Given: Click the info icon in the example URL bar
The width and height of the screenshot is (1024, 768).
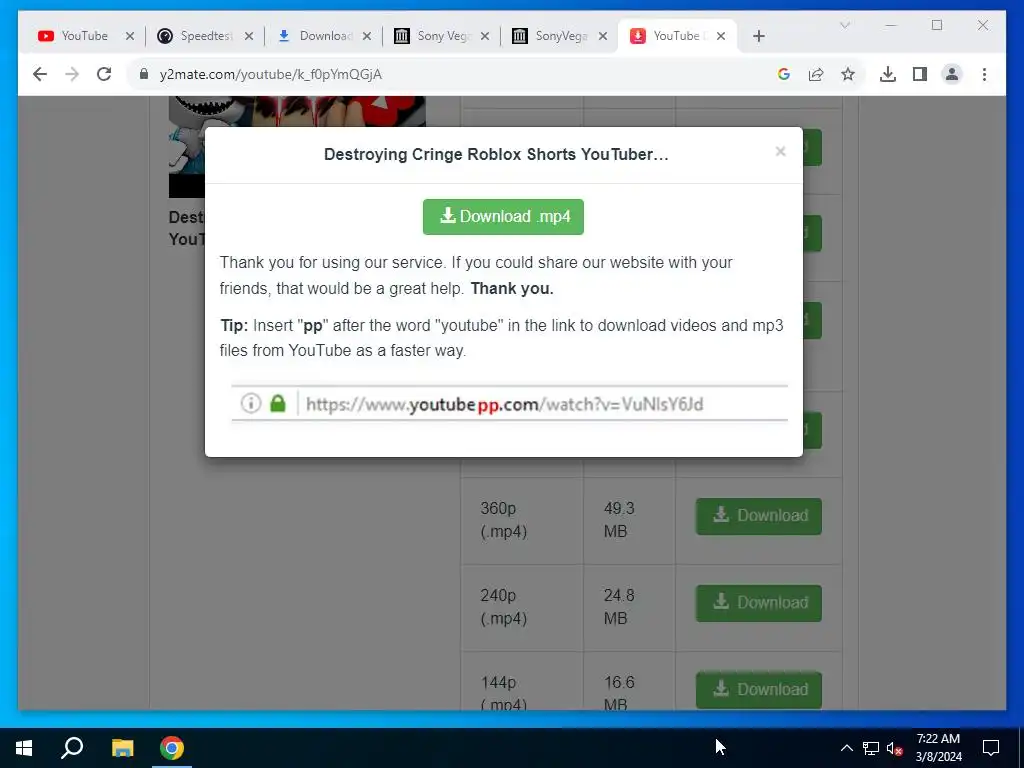Looking at the screenshot, I should (251, 404).
